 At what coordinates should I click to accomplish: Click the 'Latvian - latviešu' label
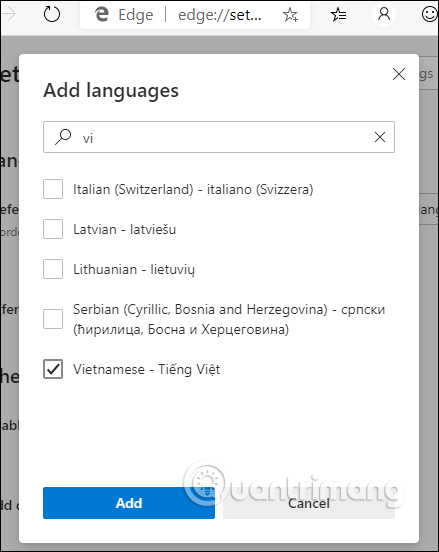[x=125, y=230]
